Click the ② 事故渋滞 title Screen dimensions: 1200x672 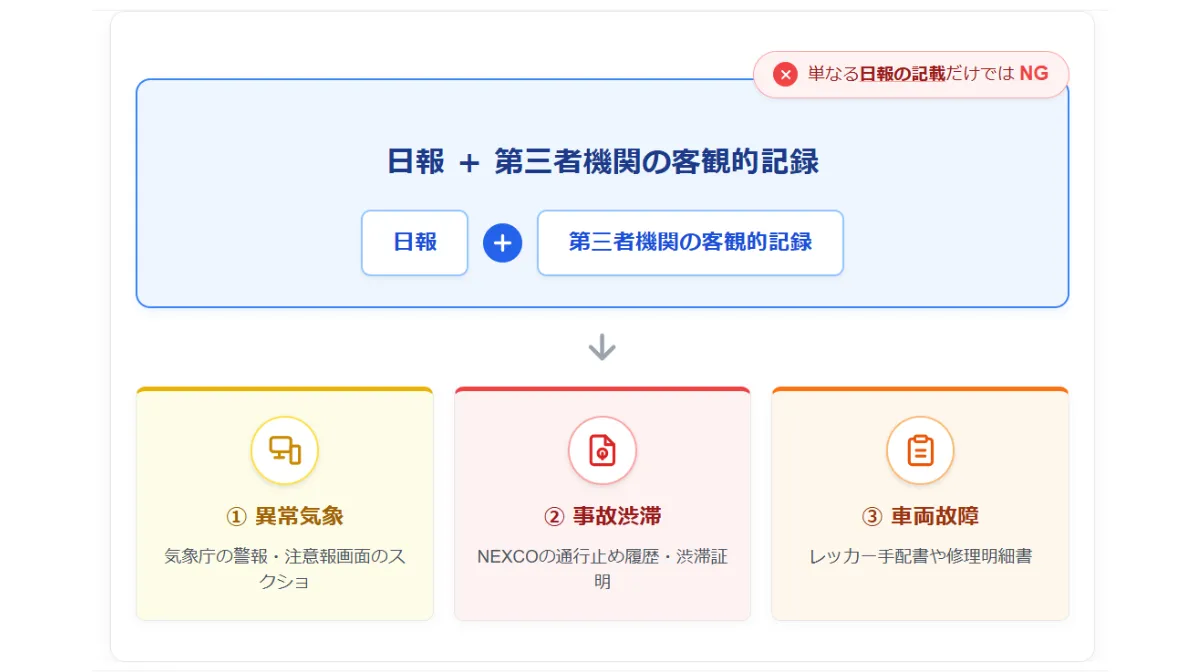coord(602,516)
